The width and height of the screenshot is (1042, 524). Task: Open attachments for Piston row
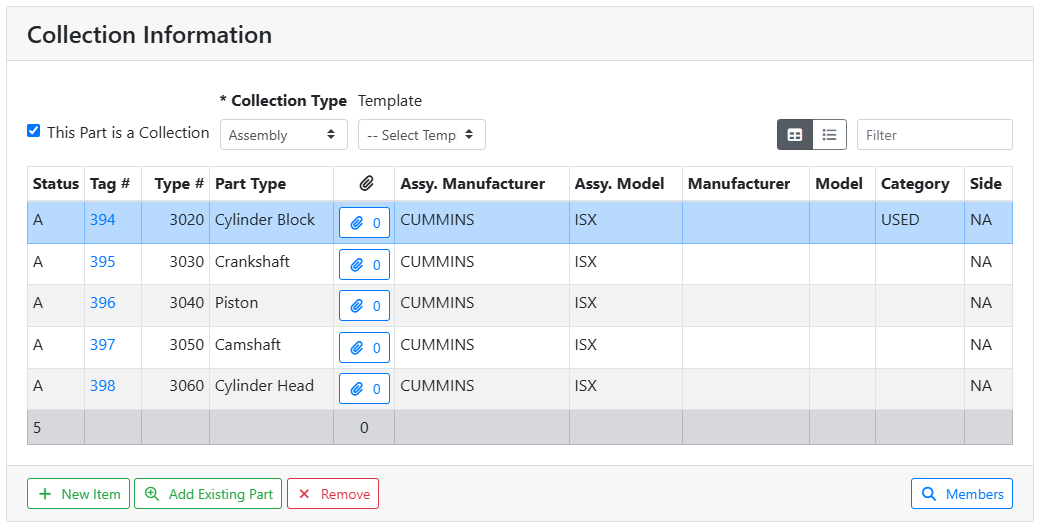[364, 306]
